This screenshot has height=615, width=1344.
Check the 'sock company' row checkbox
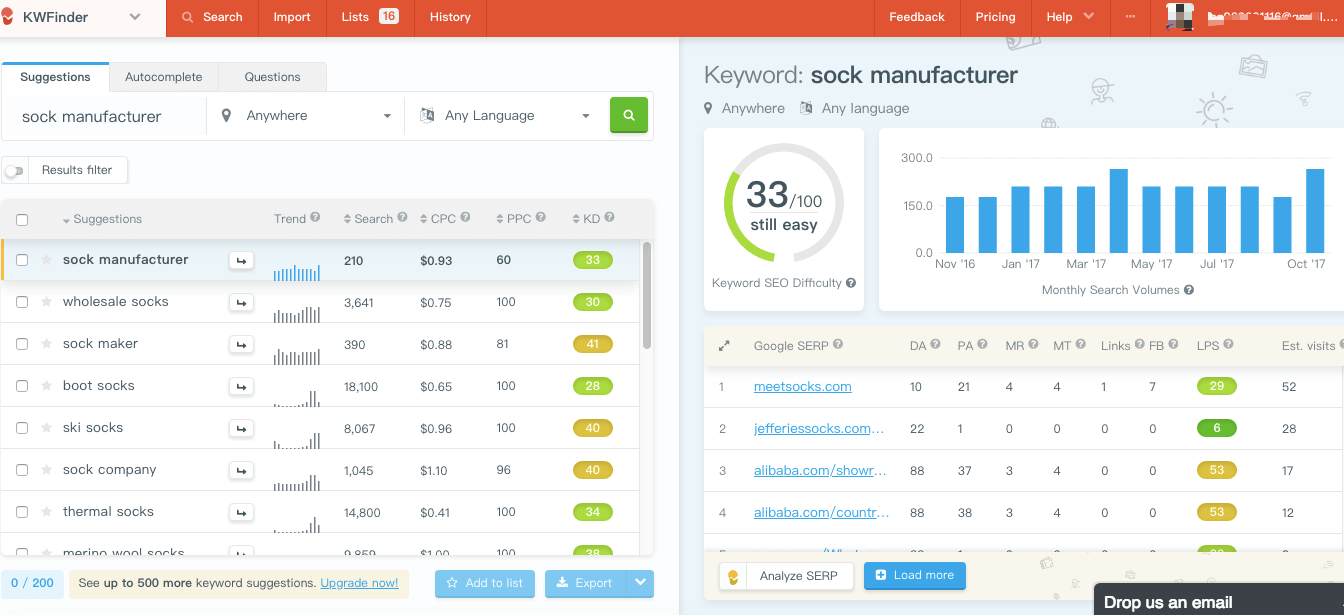(x=22, y=470)
